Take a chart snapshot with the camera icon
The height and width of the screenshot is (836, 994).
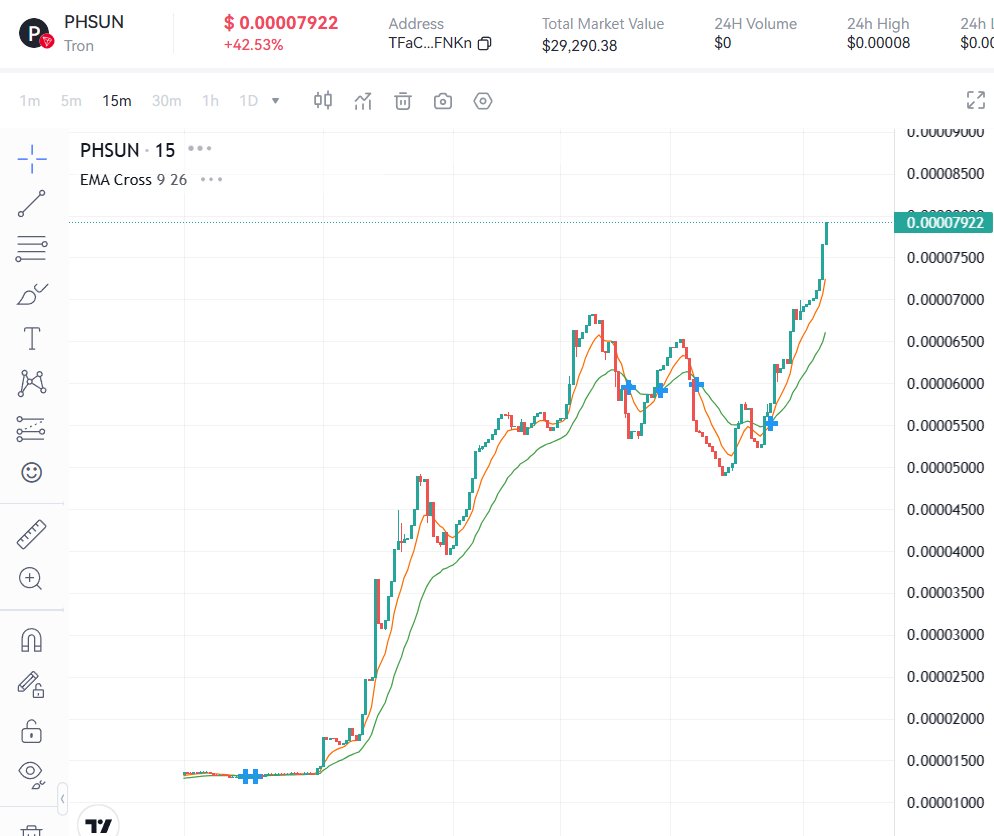point(442,101)
